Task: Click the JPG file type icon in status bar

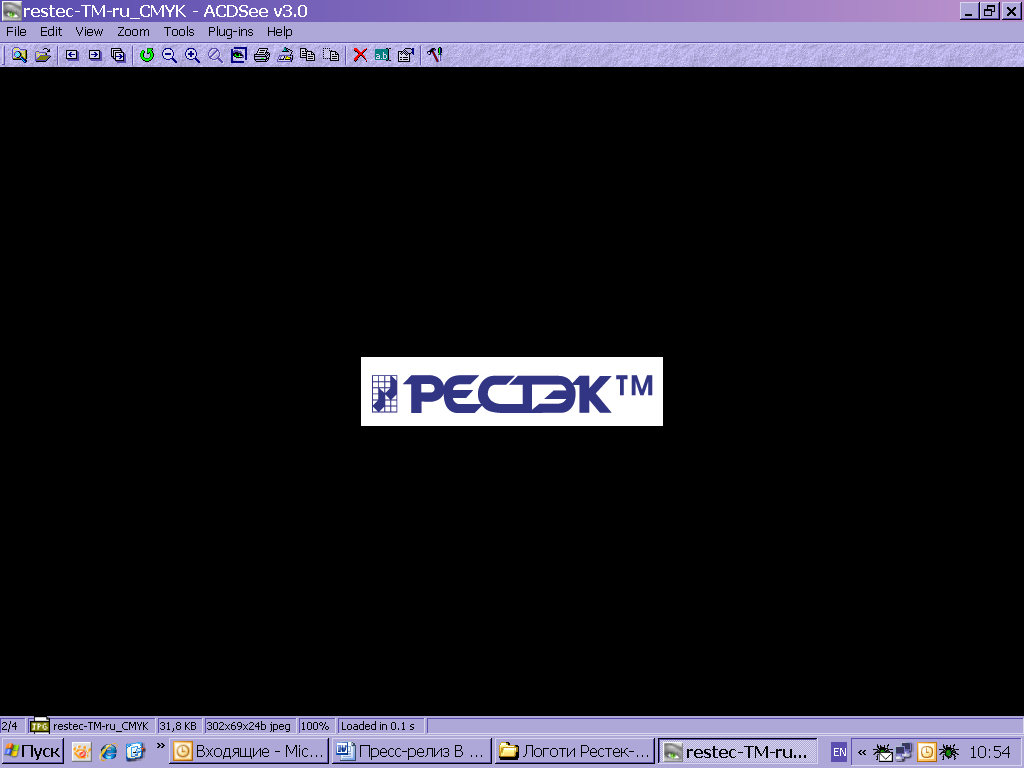Action: (39, 725)
